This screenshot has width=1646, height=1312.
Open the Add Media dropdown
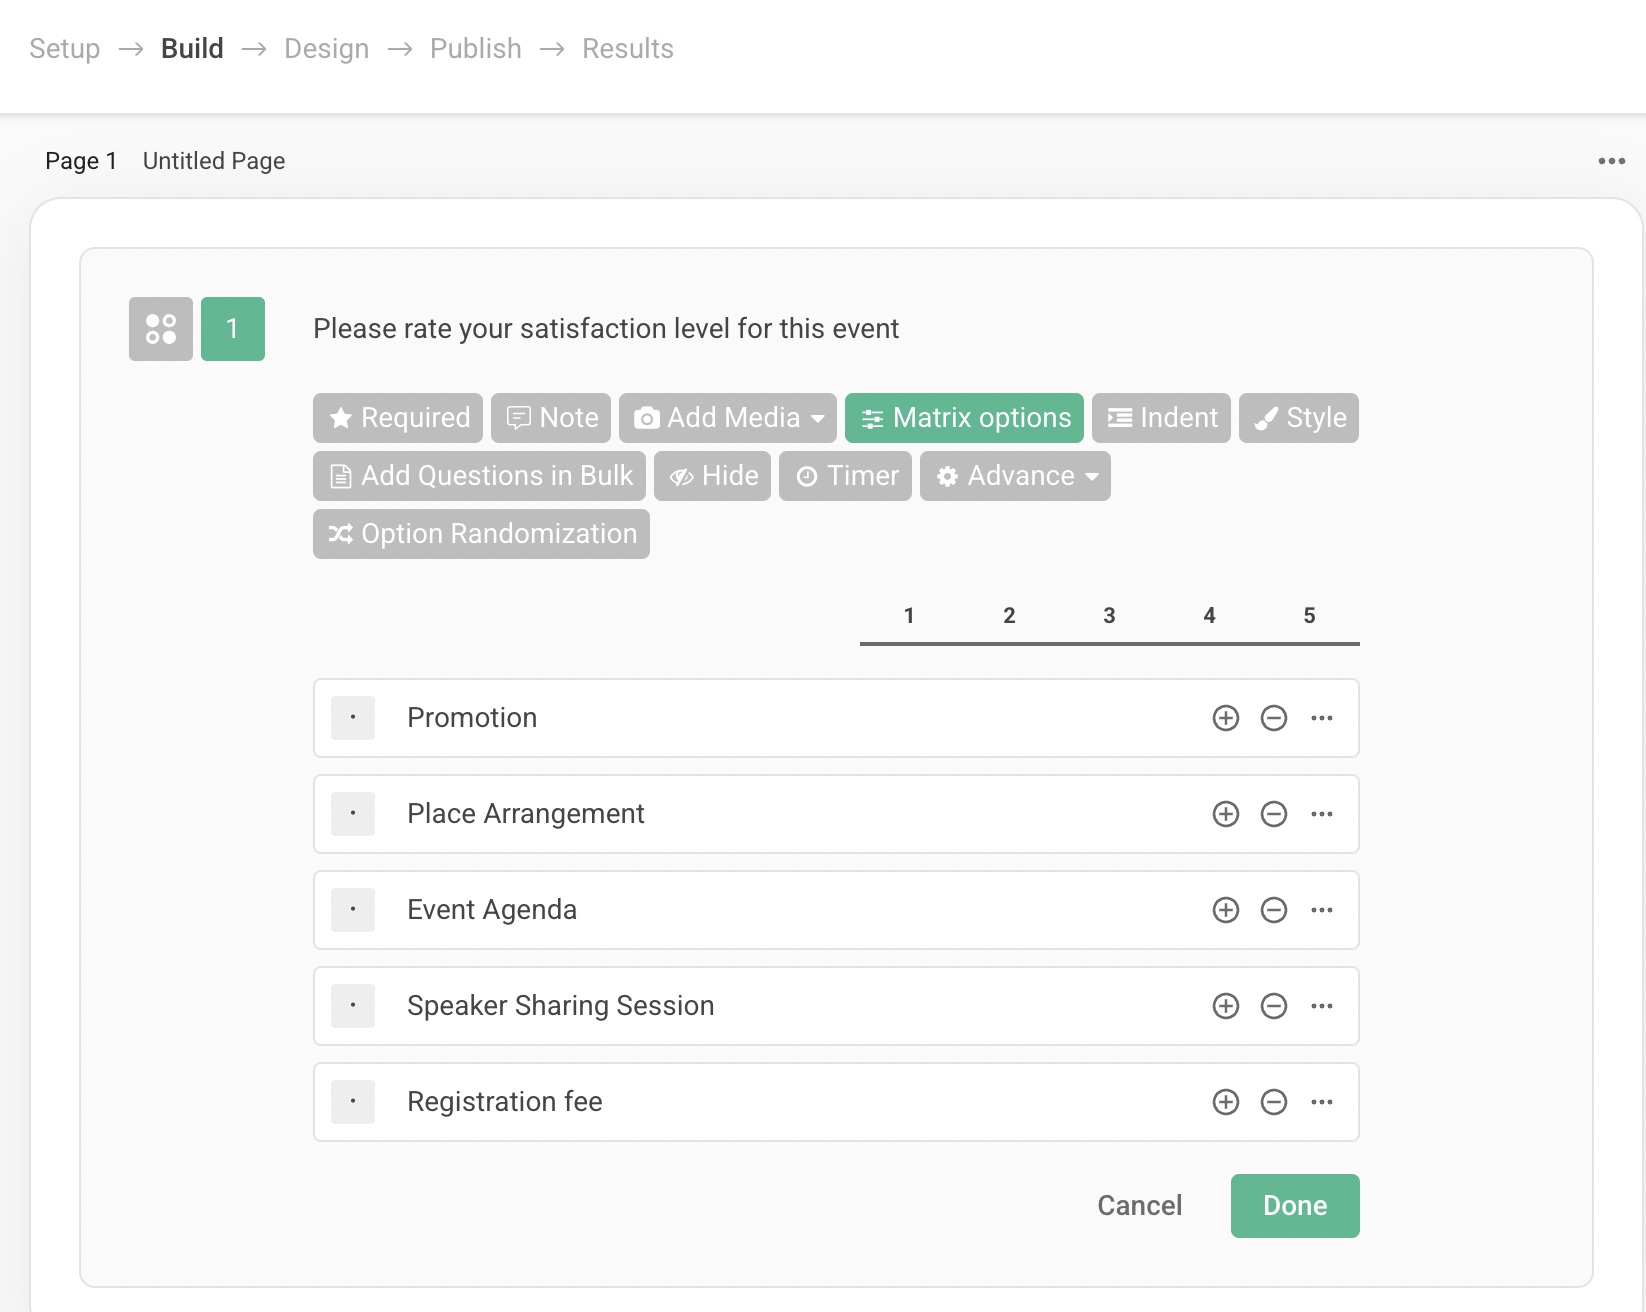727,418
